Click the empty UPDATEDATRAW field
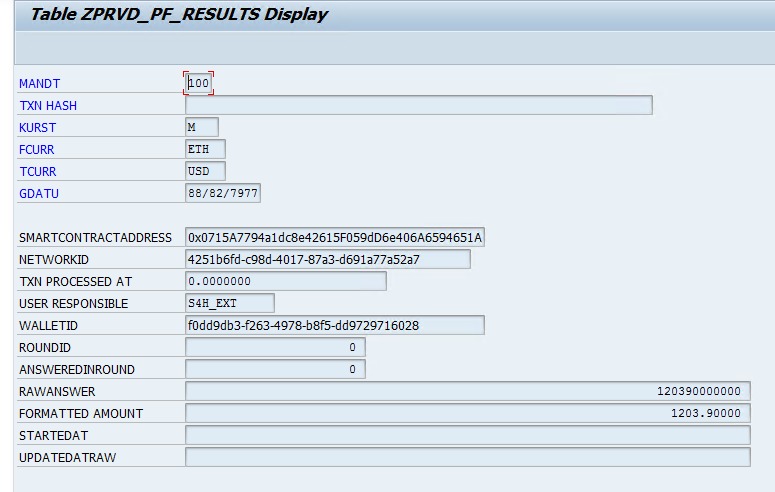This screenshot has width=775, height=492. (468, 457)
